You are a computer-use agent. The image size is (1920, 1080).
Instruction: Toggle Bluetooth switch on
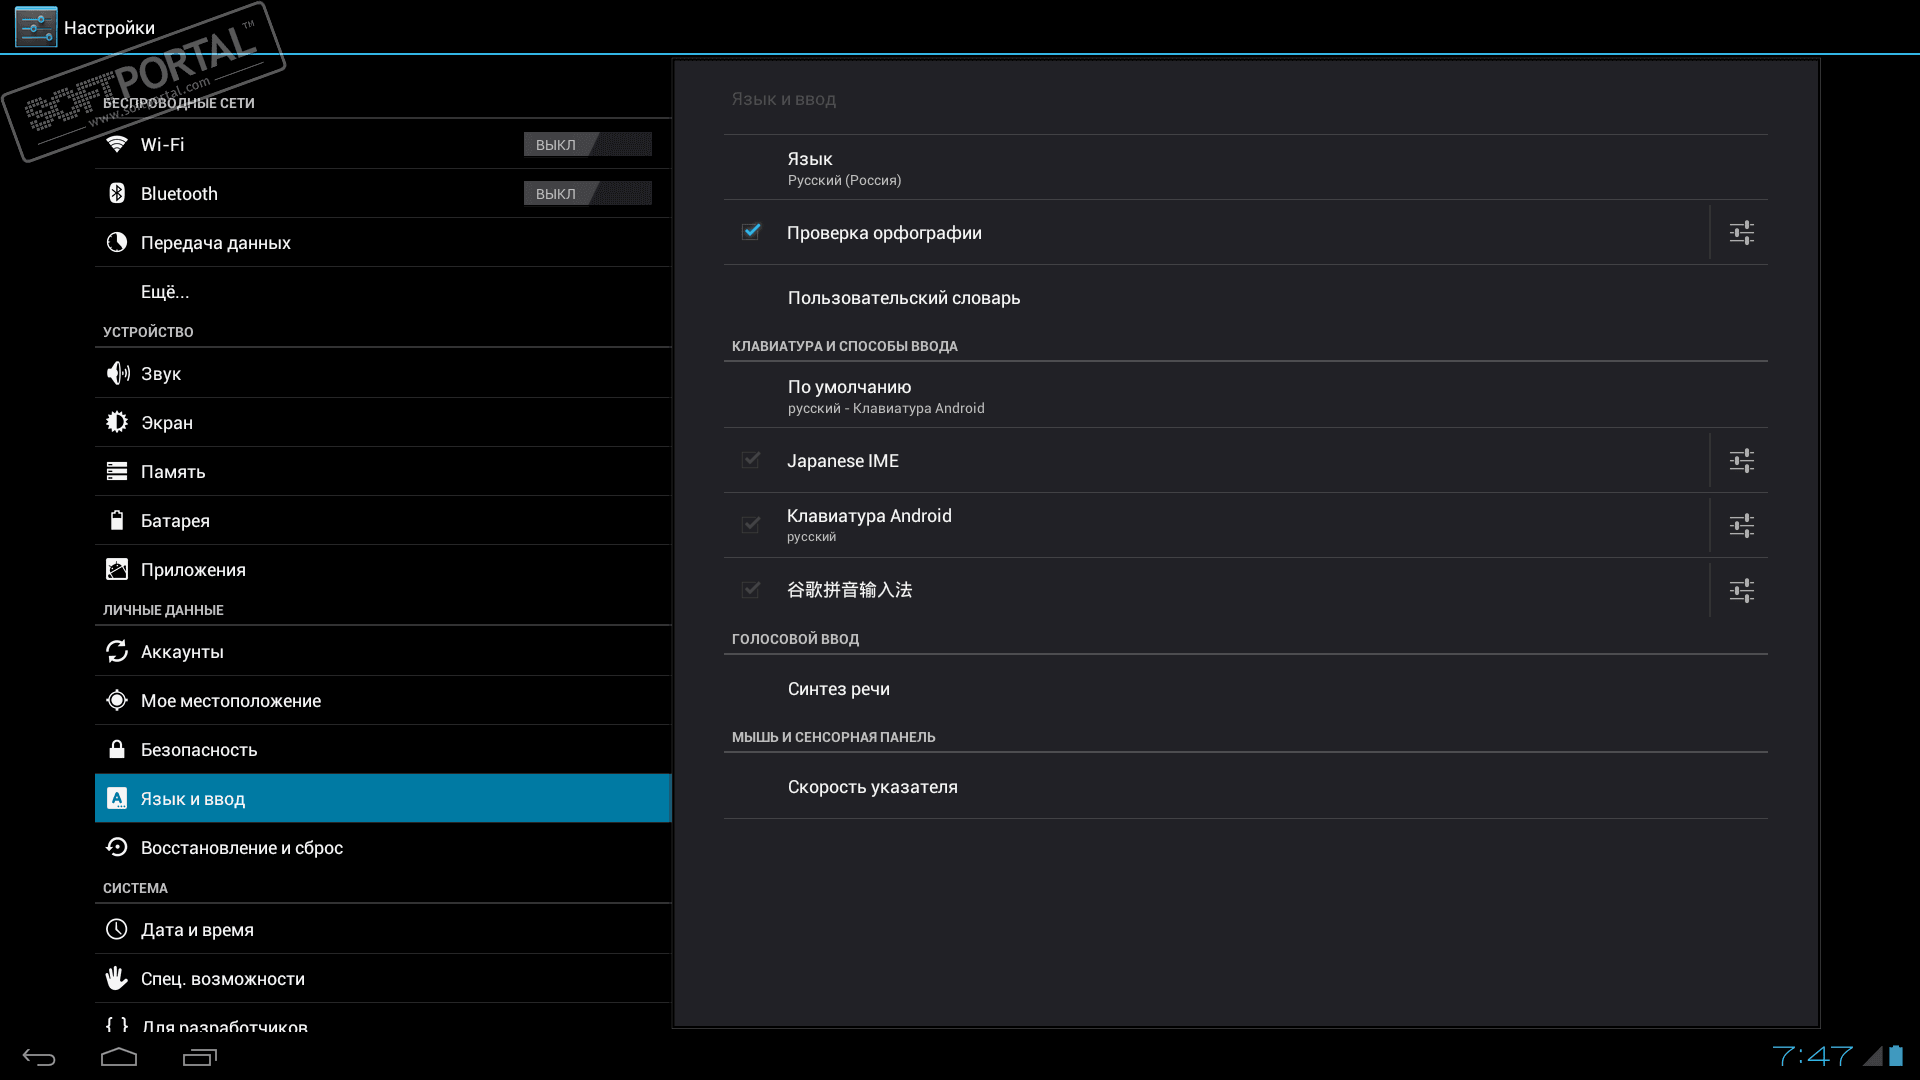(x=587, y=194)
